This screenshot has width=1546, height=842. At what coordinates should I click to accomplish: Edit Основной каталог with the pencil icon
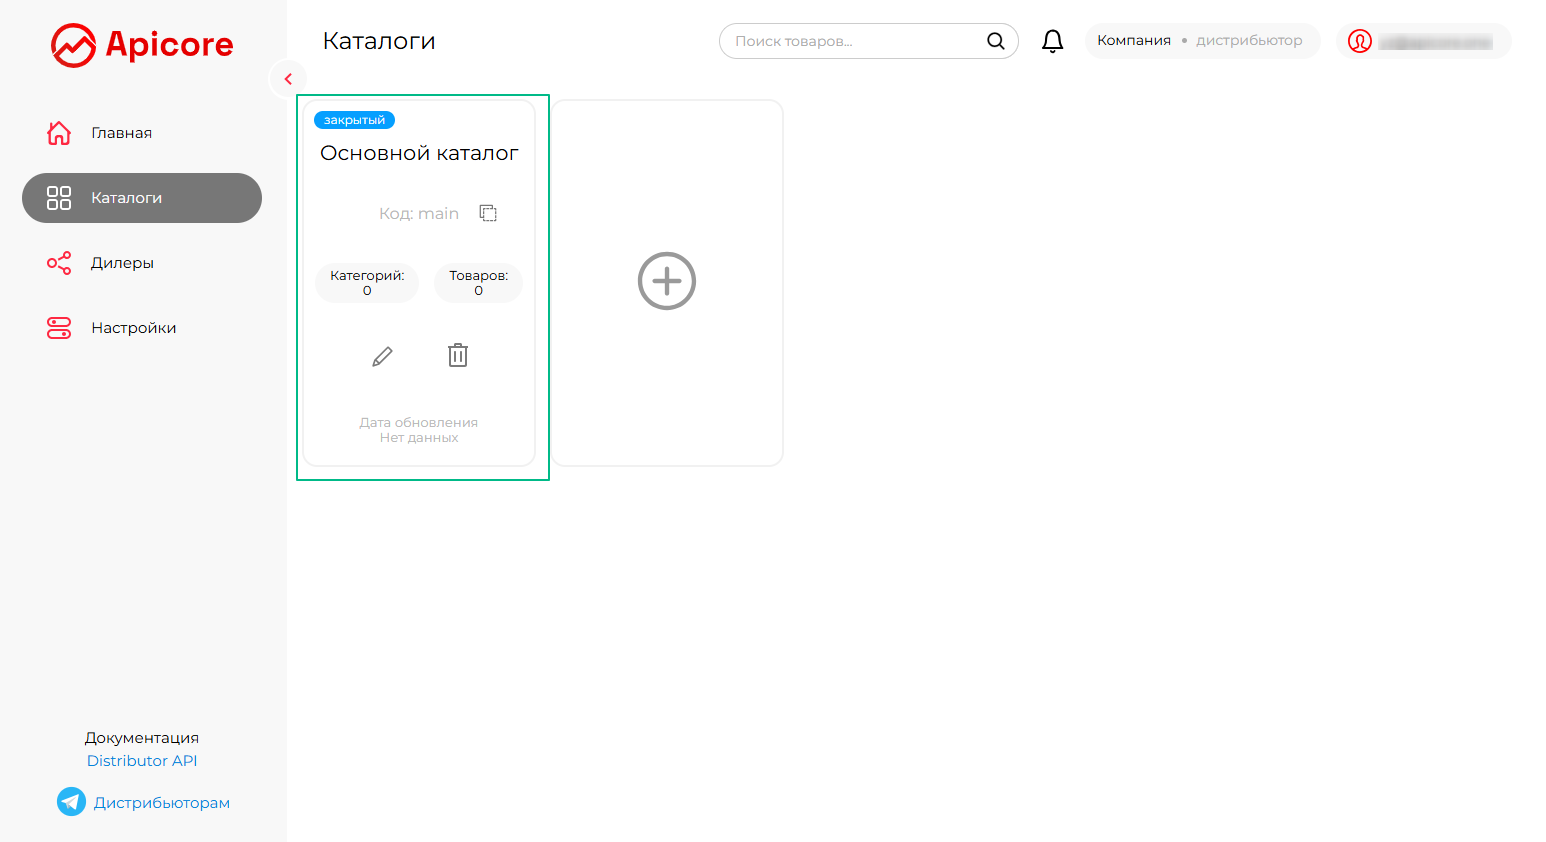pyautogui.click(x=382, y=356)
